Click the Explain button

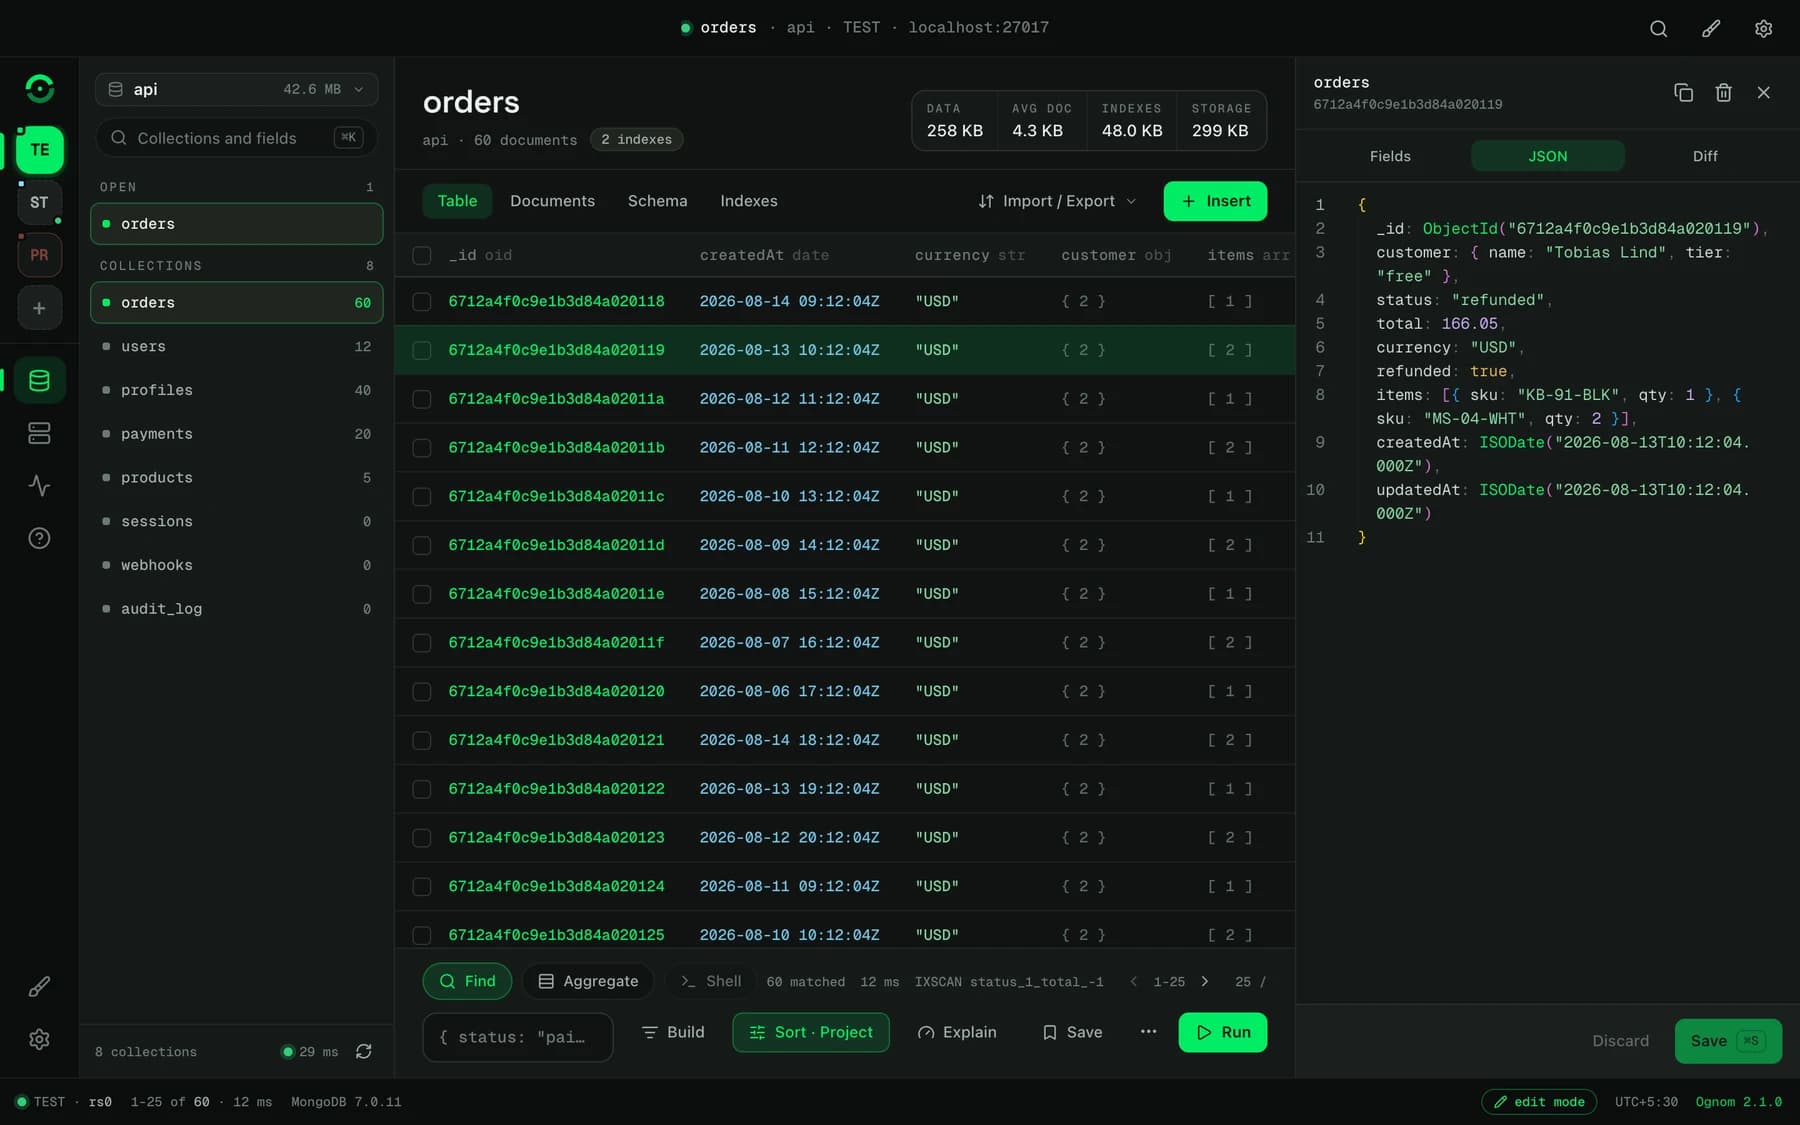957,1032
